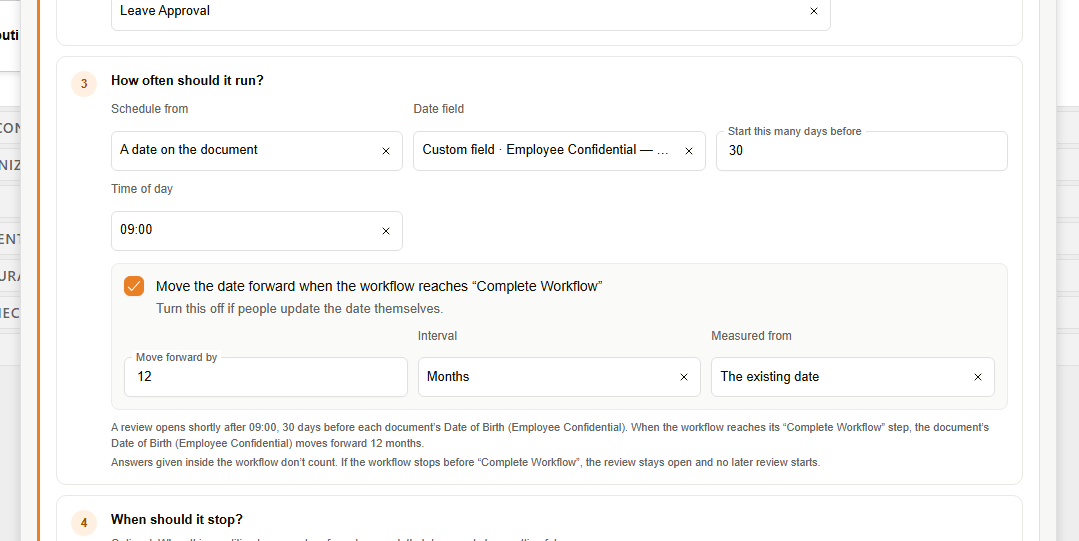Clear the Months interval selection
This screenshot has width=1079, height=541.
coord(683,376)
